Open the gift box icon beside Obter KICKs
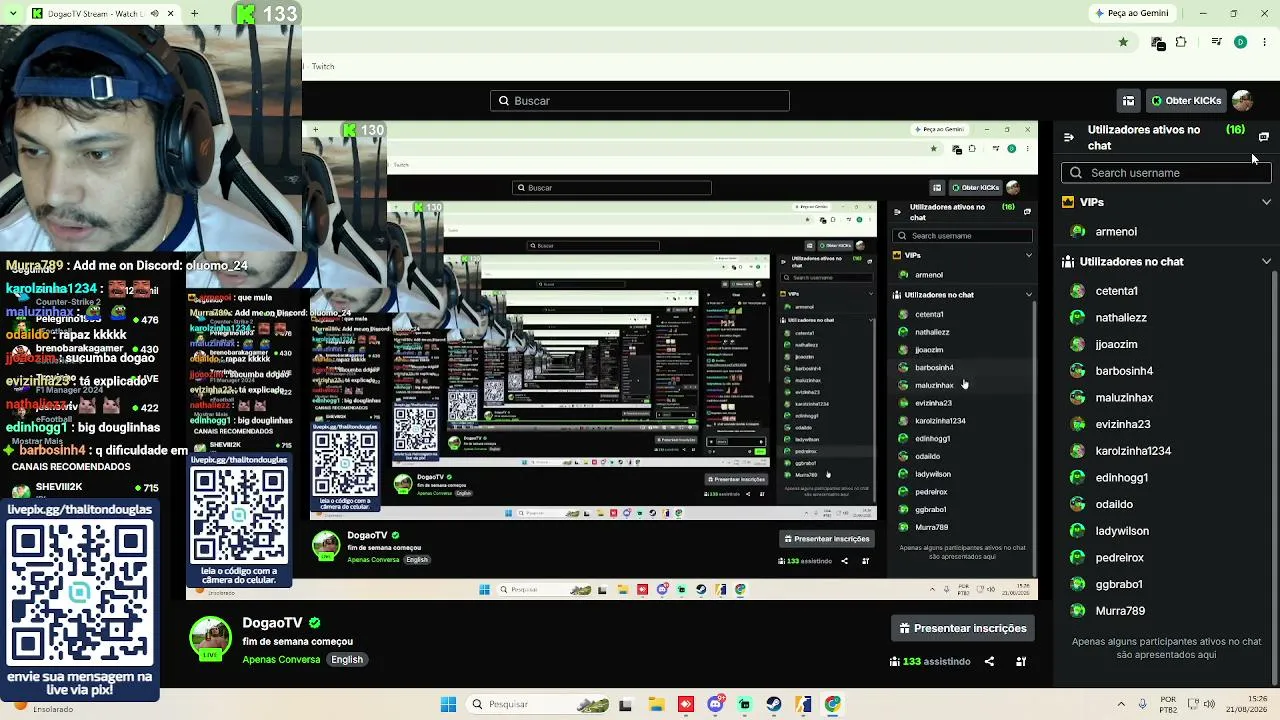Viewport: 1280px width, 720px height. click(x=1128, y=101)
